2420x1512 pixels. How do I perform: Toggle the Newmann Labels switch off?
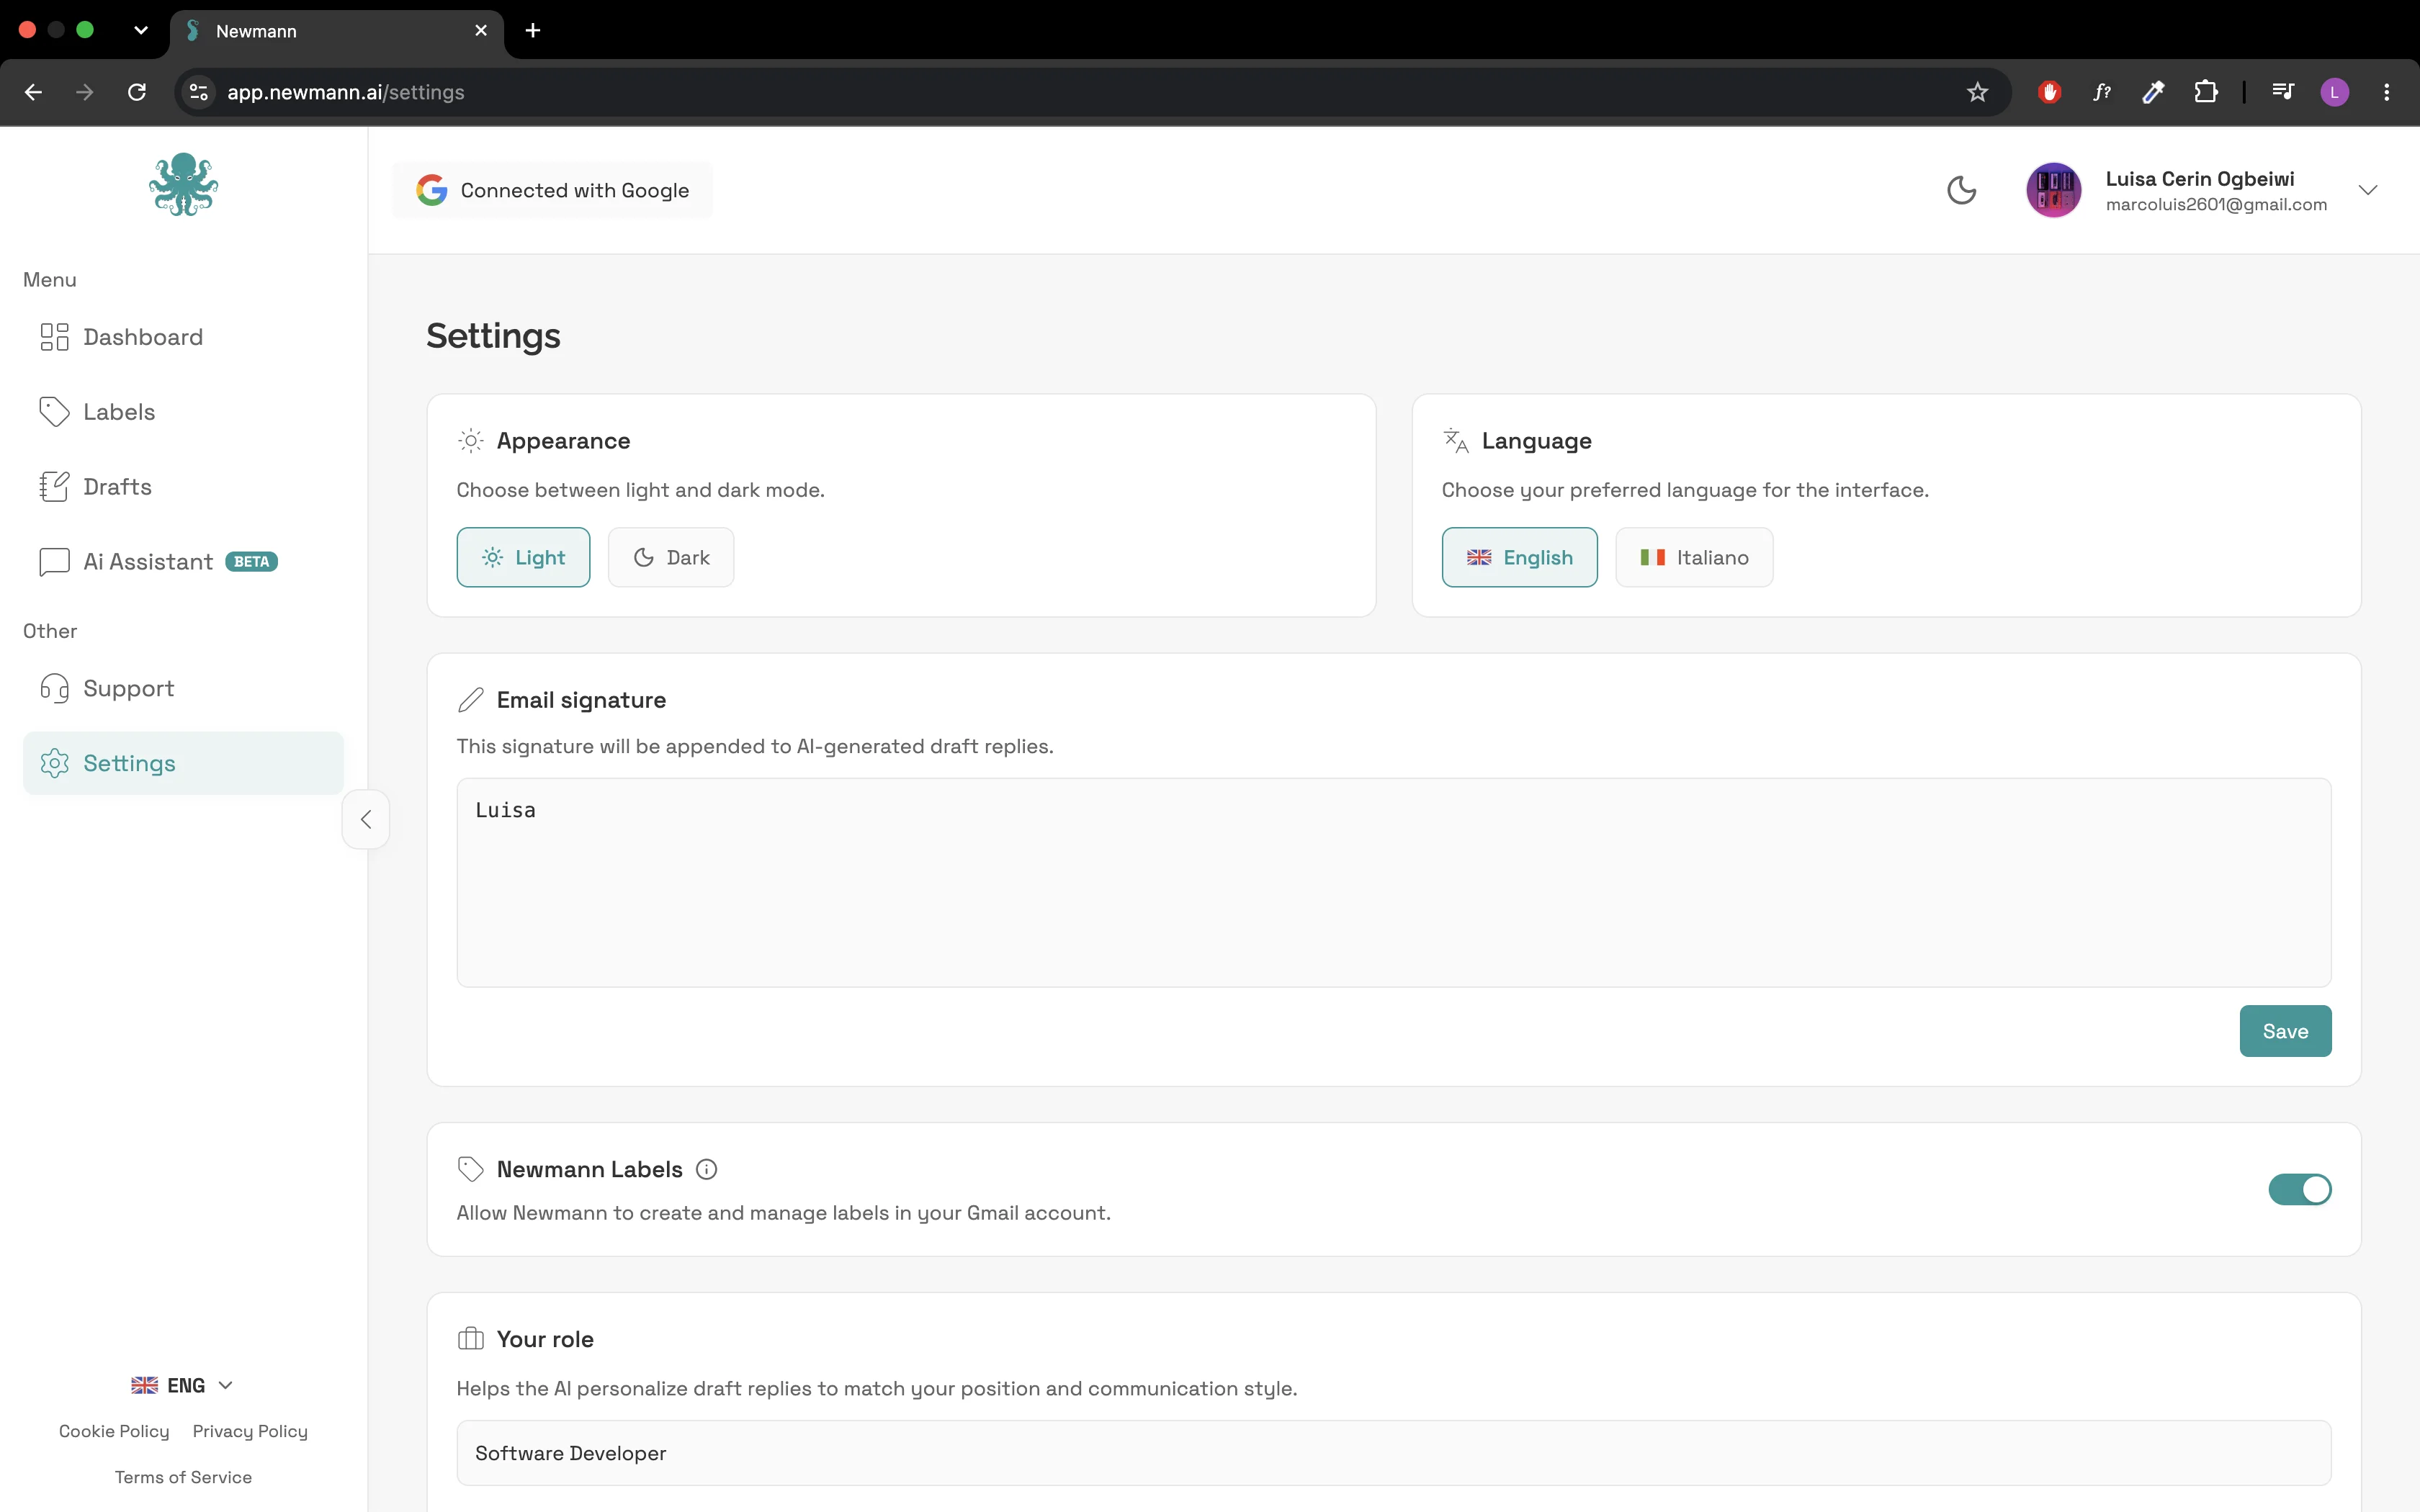[x=2299, y=1189]
